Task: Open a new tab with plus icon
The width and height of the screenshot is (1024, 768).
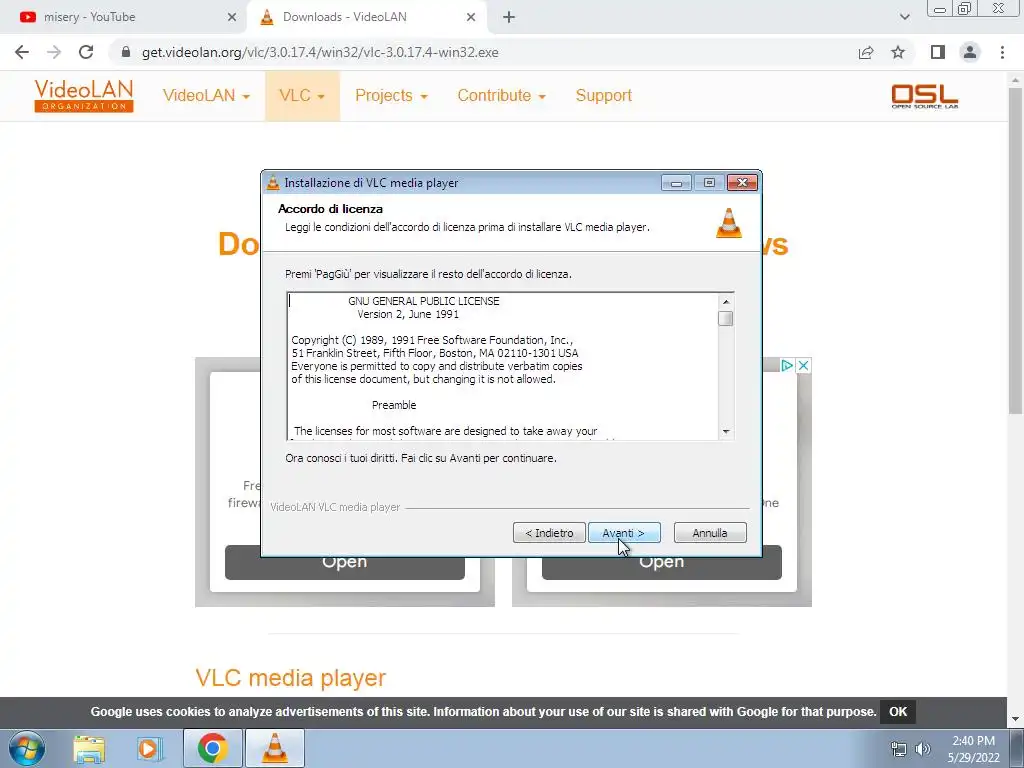Action: click(509, 18)
